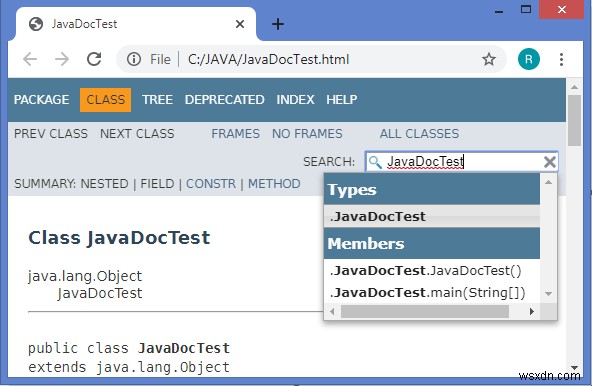Image resolution: width=592 pixels, height=386 pixels.
Task: Open DEPRECATED navigation item
Action: pyautogui.click(x=225, y=100)
